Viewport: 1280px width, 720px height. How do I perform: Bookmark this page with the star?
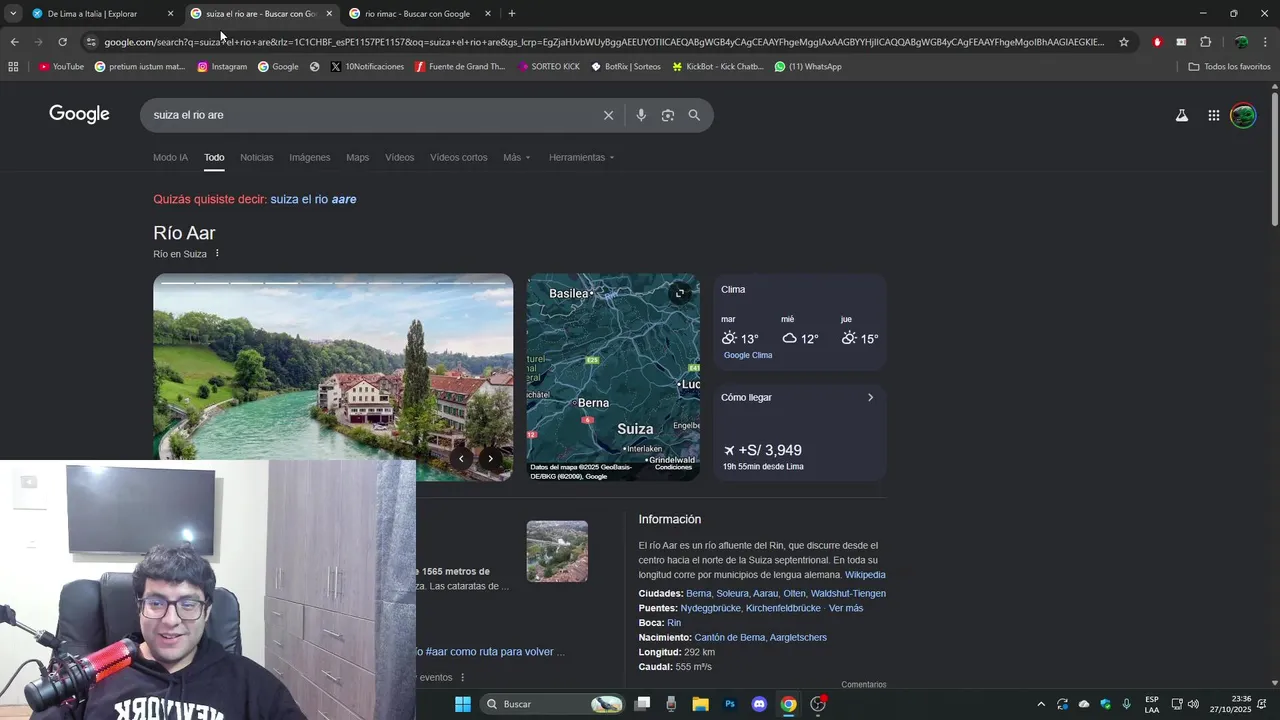[x=1124, y=42]
